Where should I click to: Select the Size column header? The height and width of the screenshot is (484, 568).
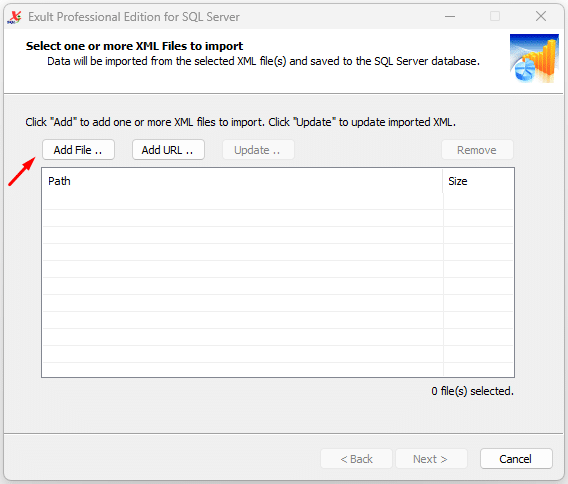[478, 181]
